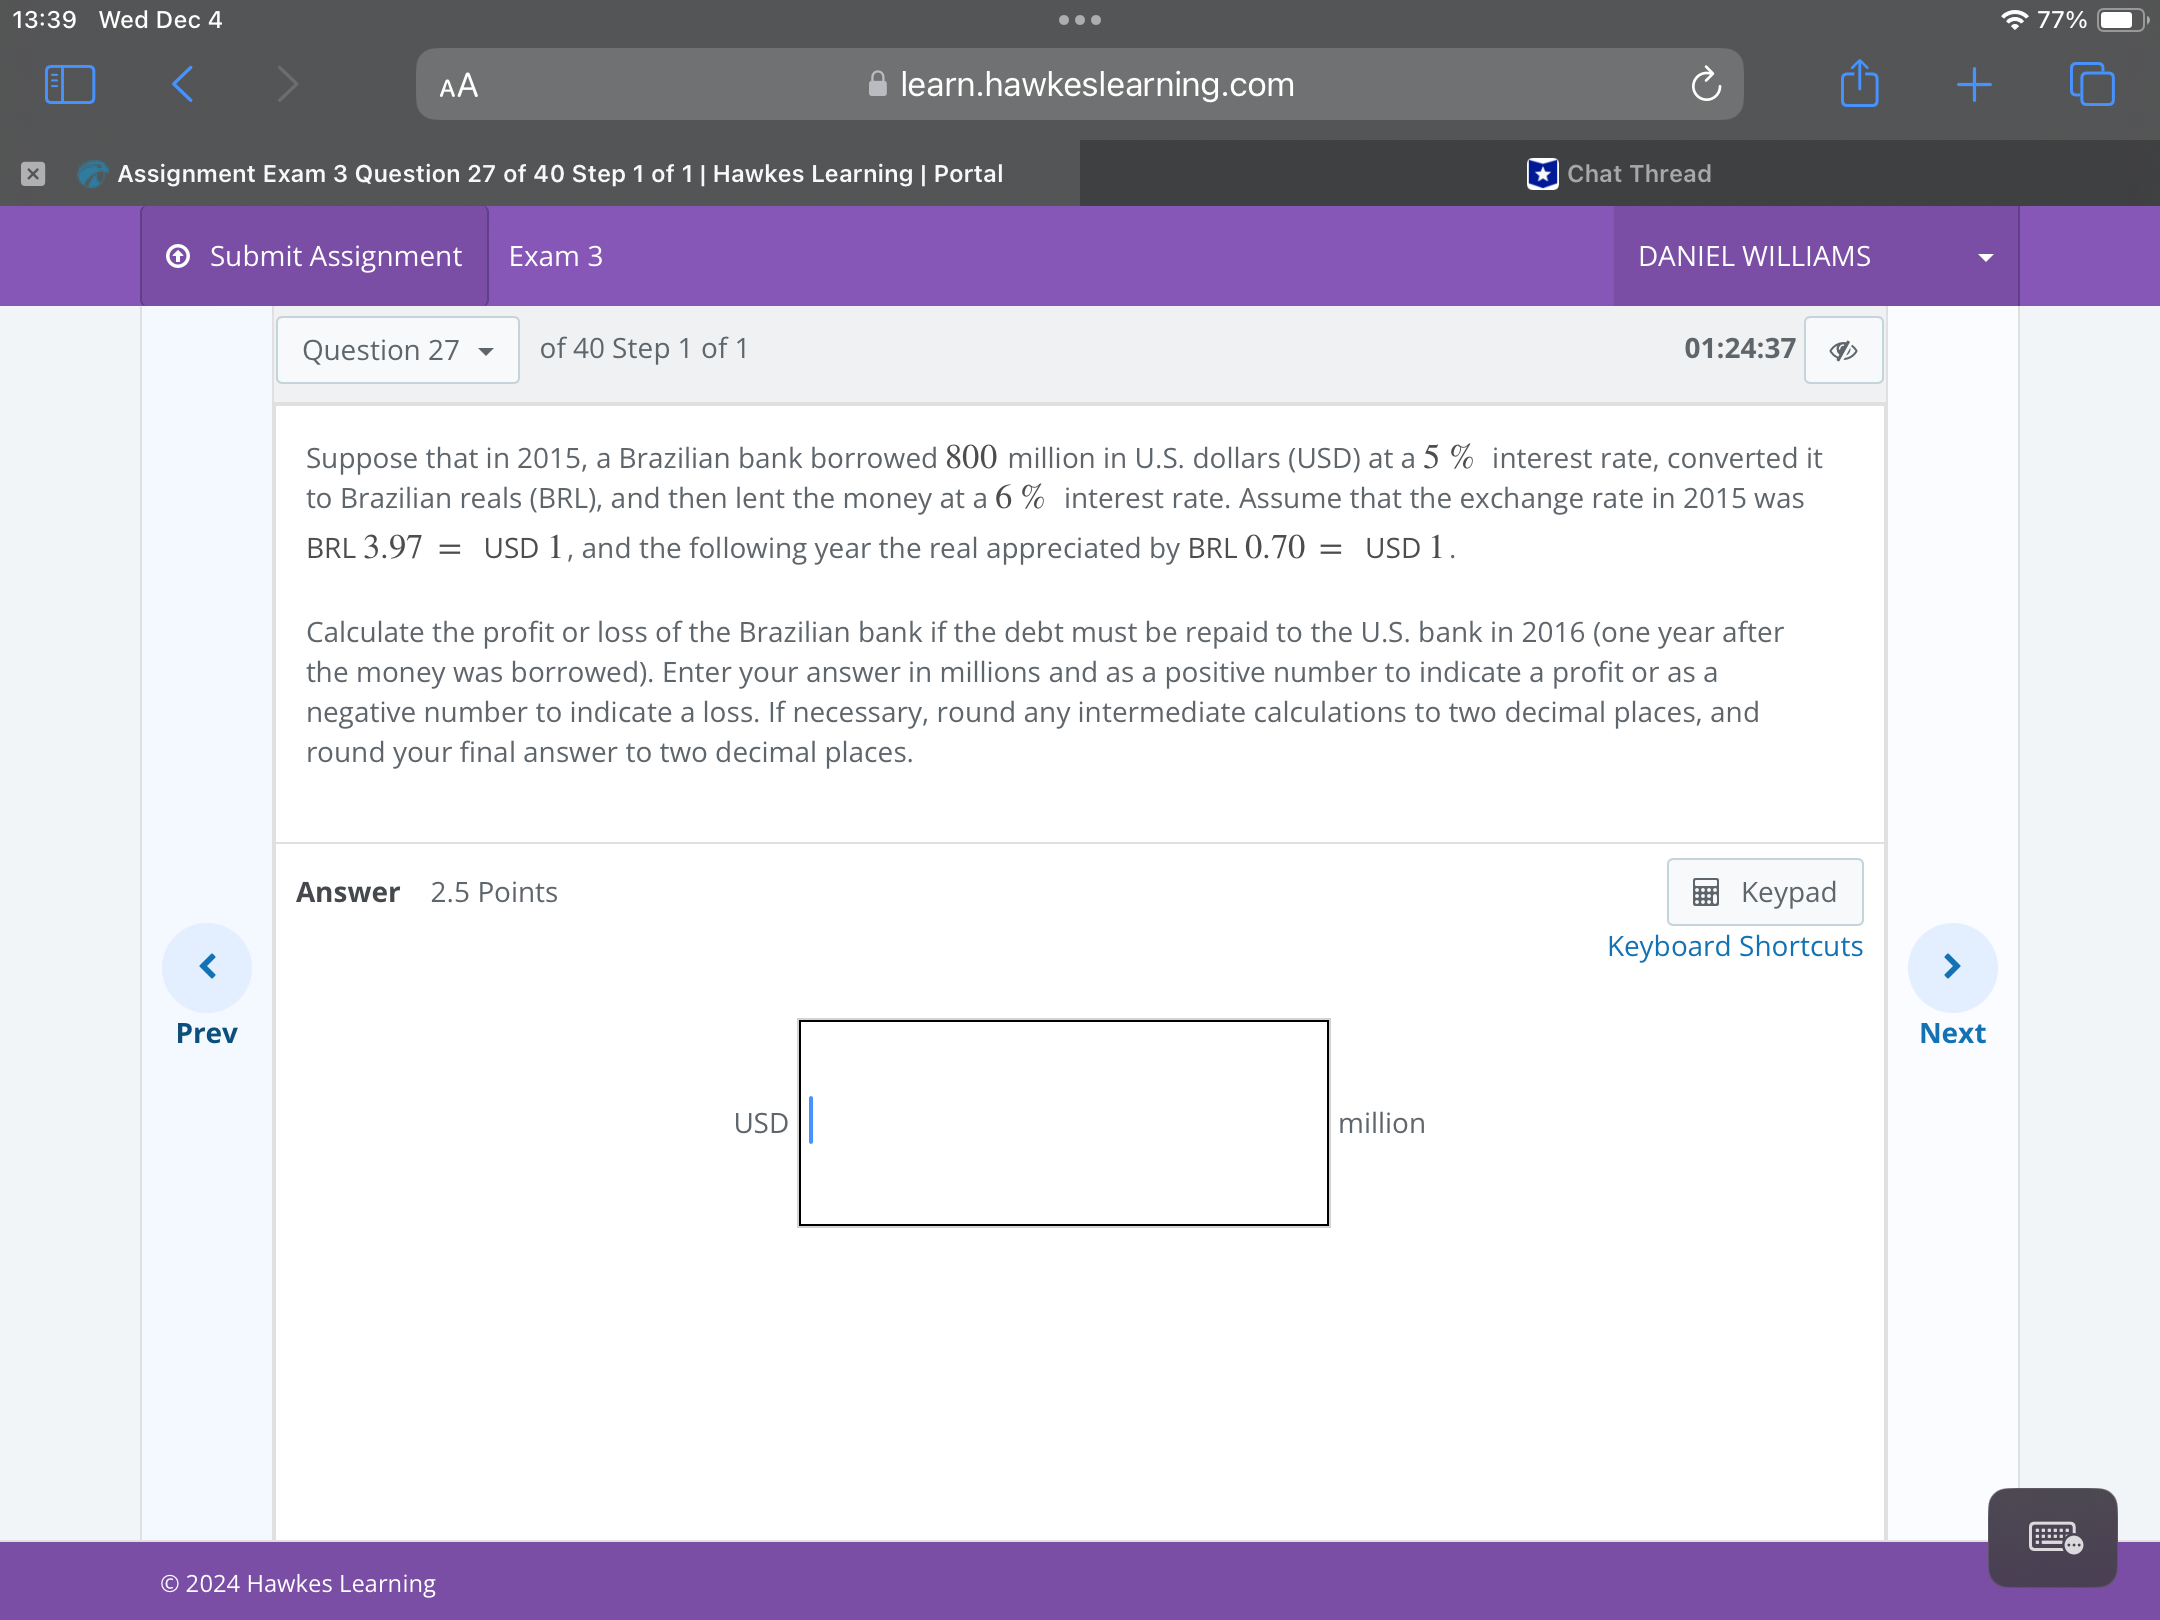The width and height of the screenshot is (2160, 1620).
Task: Open Safari sidebar panel icon
Action: [x=70, y=84]
